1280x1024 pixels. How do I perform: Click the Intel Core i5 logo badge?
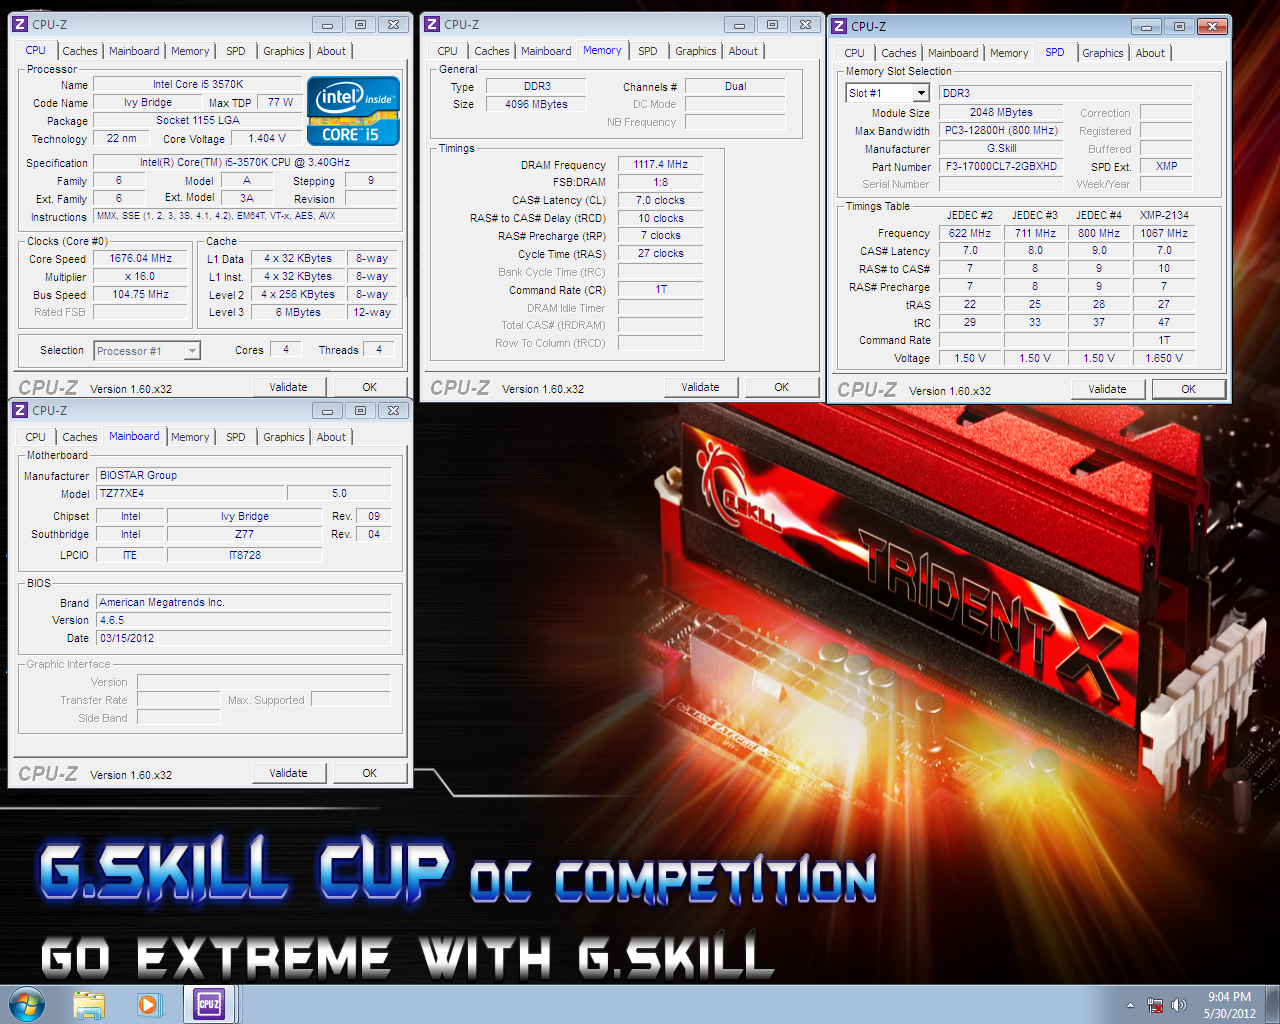[x=354, y=111]
